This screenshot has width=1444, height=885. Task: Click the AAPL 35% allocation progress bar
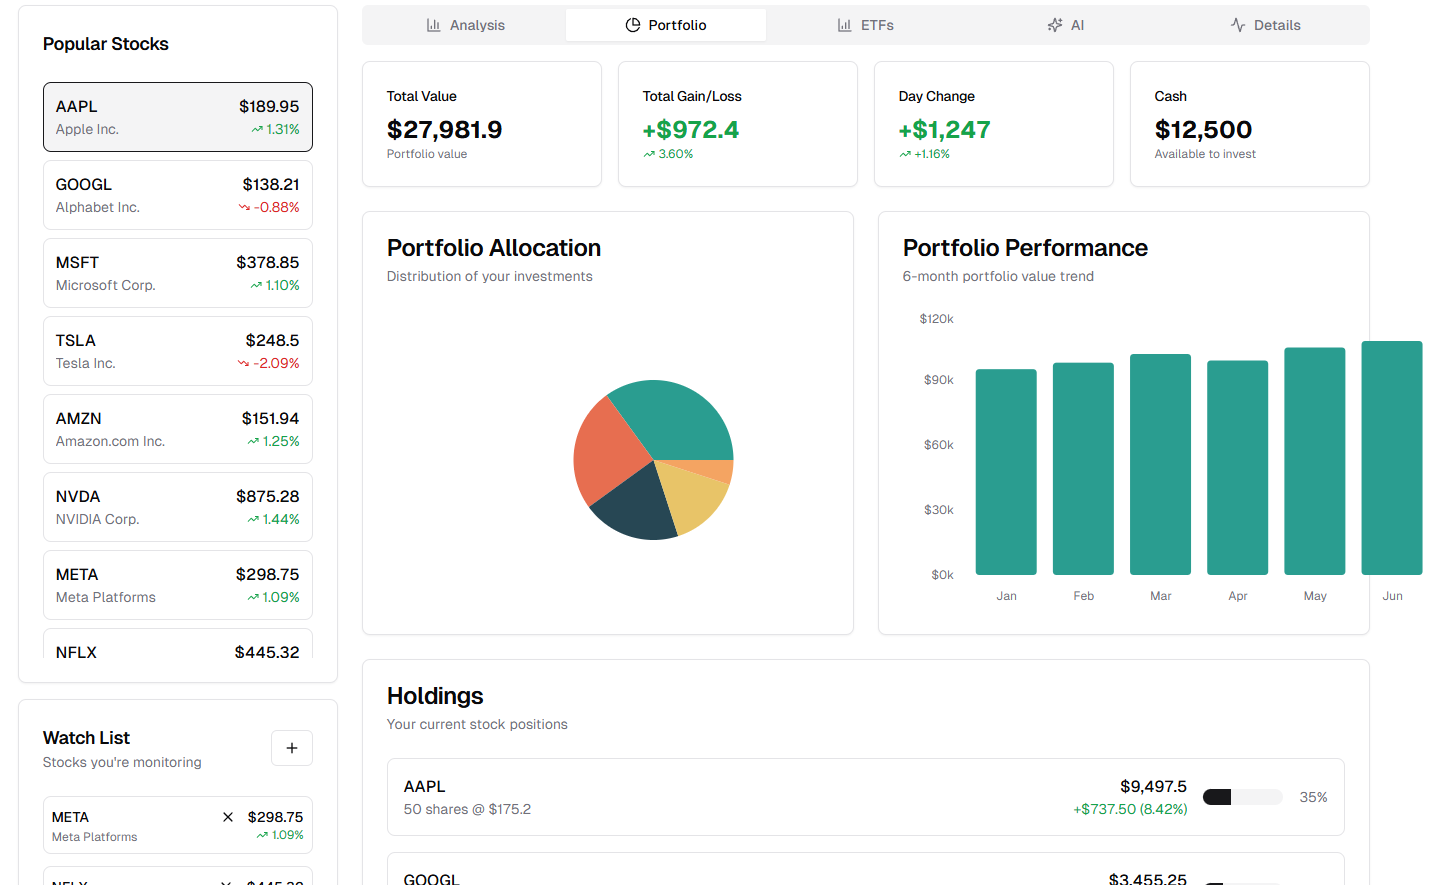1242,797
